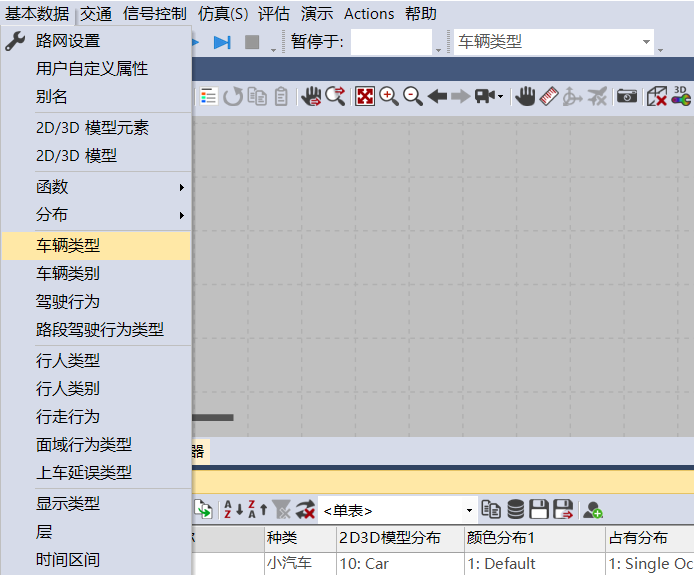Screen dimensions: 694x575
Task: Open the 车辆类型 combo box in top toolbar
Action: (554, 42)
